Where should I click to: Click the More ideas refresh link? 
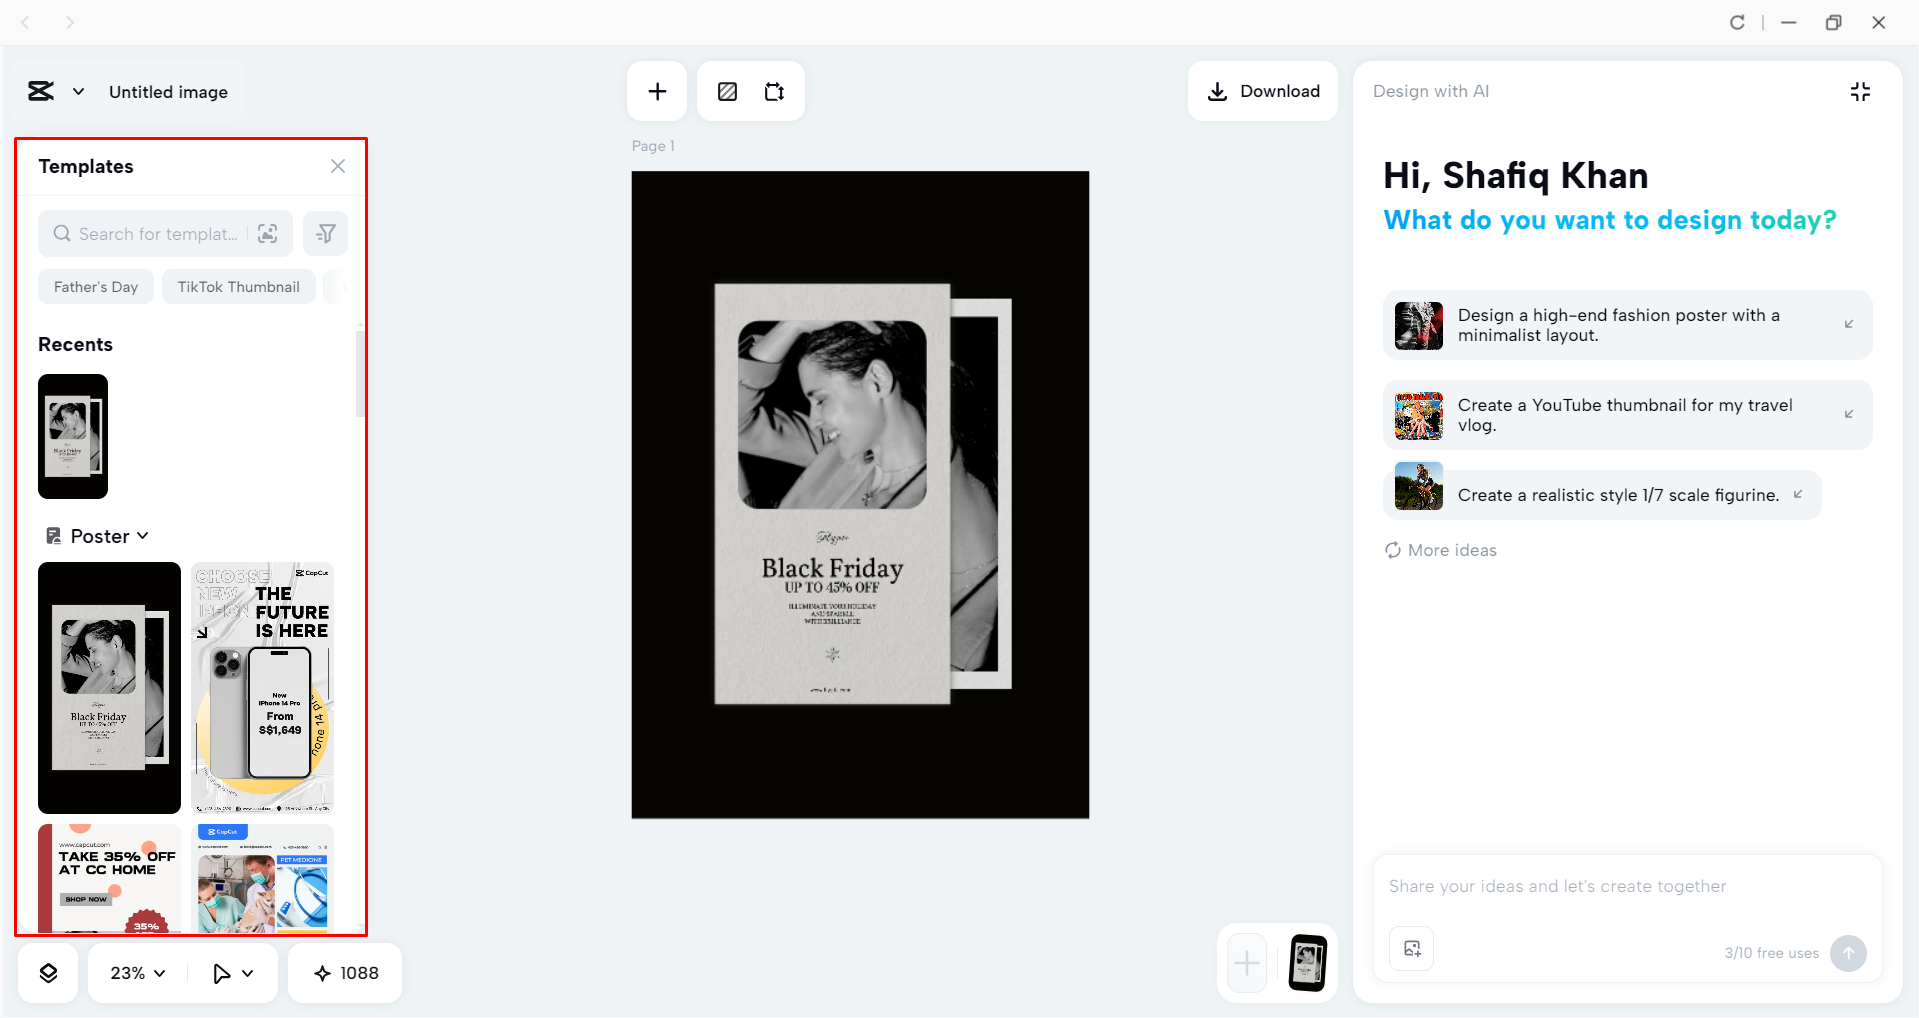[1440, 549]
